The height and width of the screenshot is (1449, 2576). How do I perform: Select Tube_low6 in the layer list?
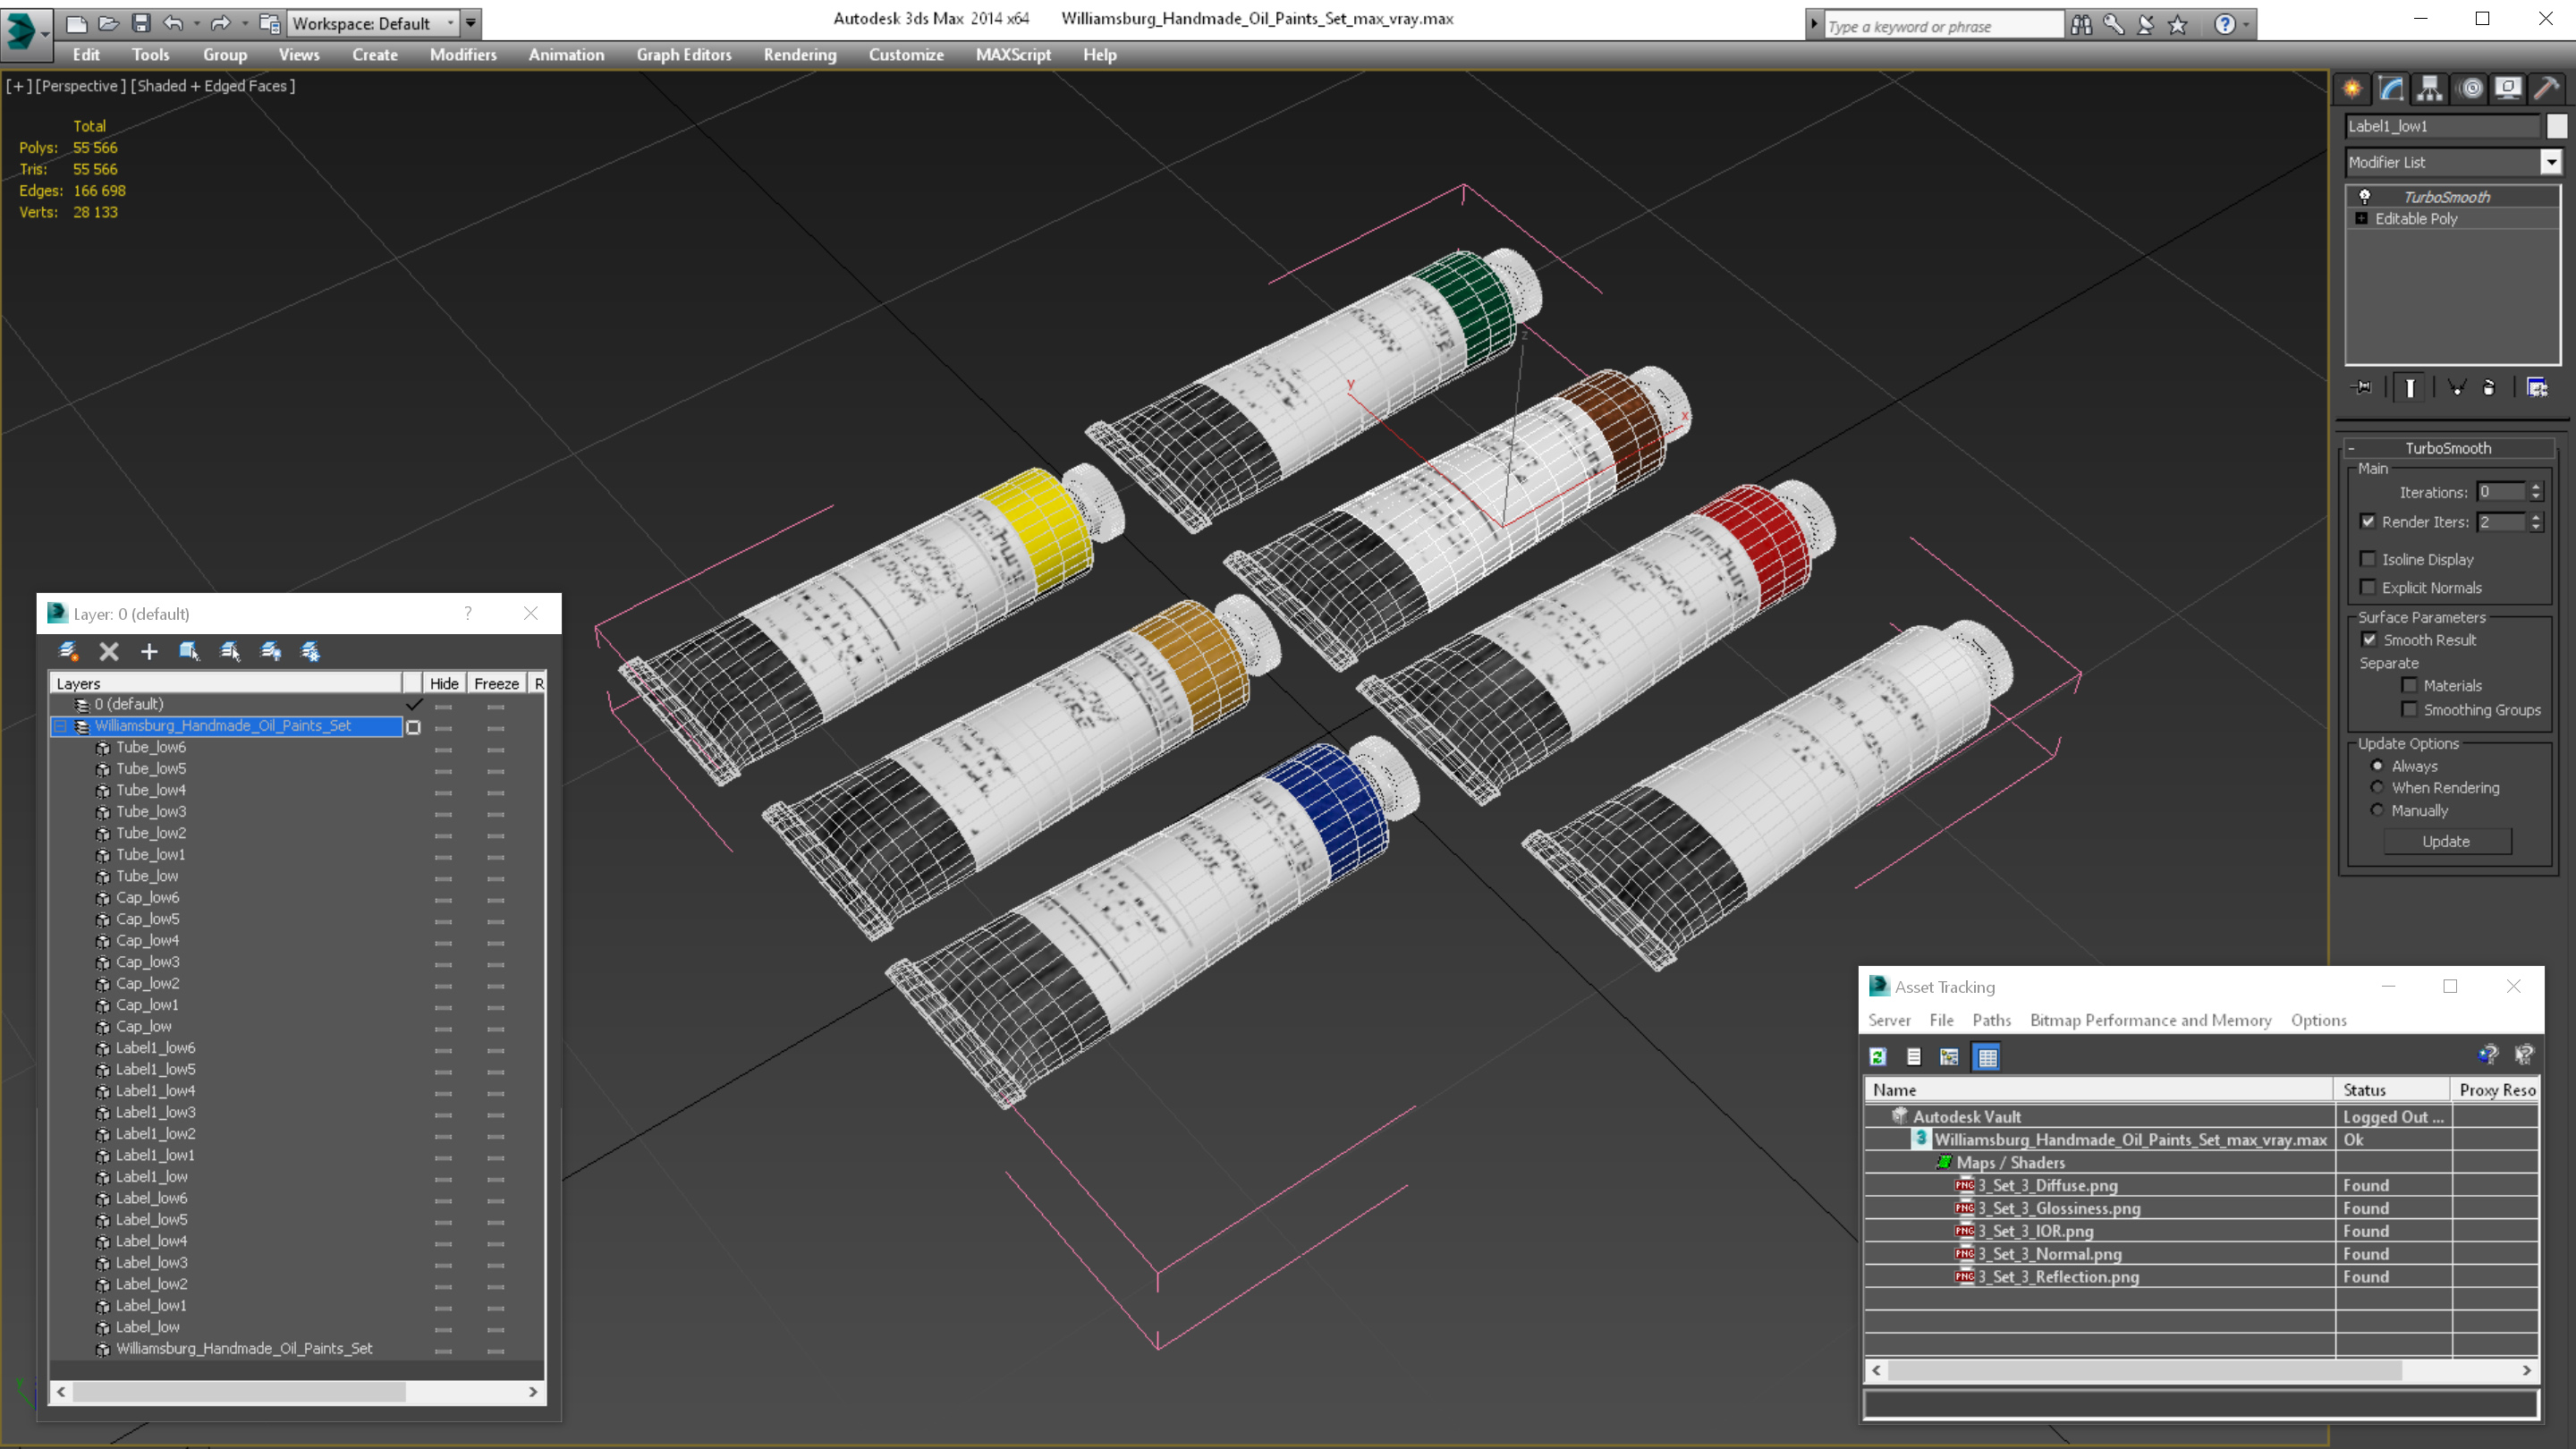click(150, 747)
